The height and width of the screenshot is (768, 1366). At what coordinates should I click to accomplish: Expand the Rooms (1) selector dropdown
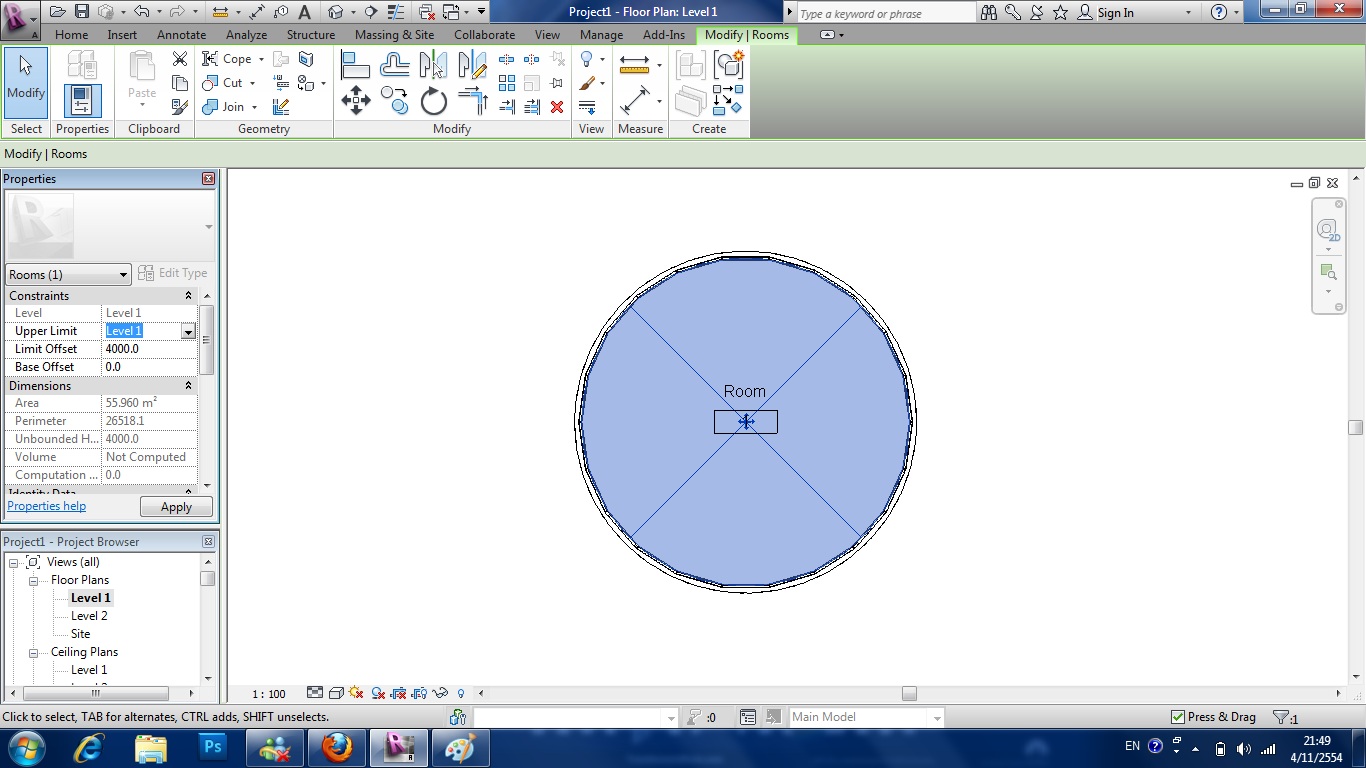tap(122, 274)
